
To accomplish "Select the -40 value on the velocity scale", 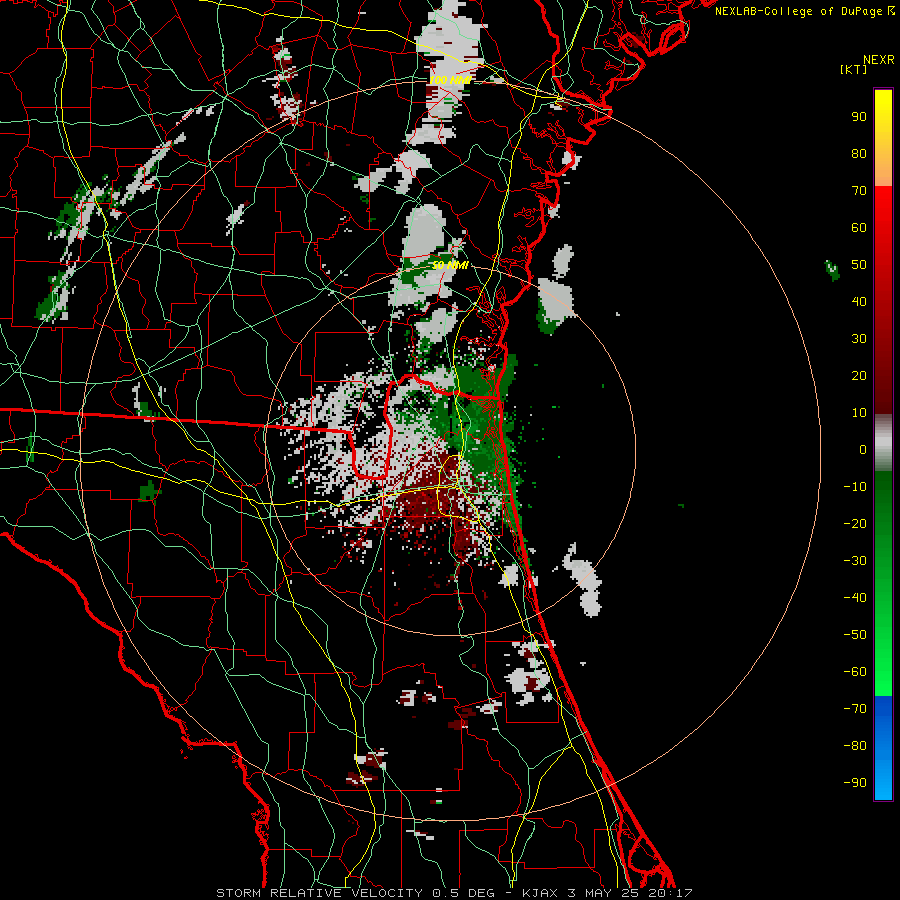I will 855,598.
